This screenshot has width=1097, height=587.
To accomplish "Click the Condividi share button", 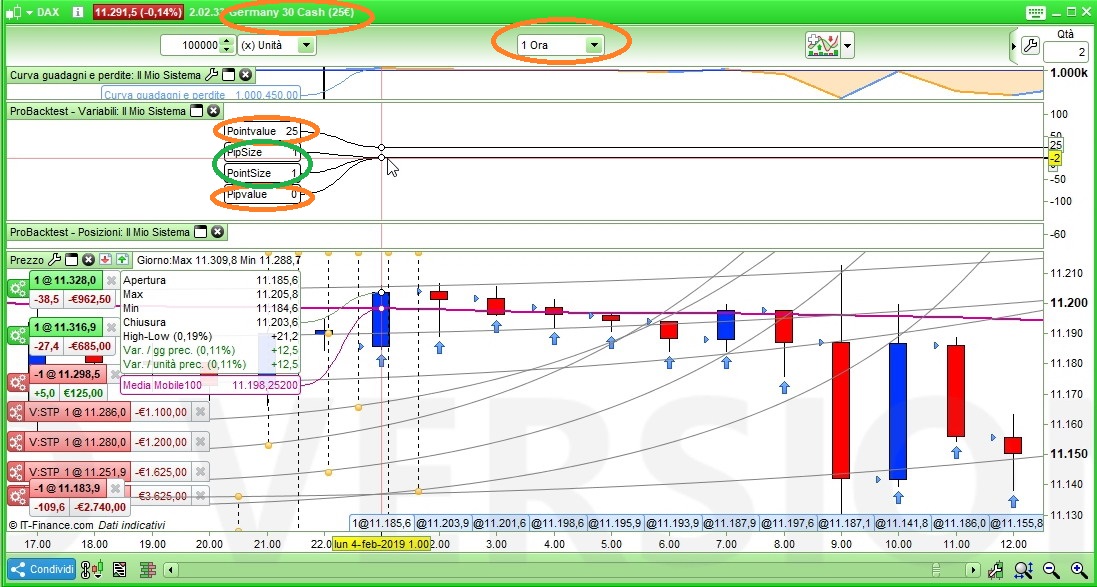I will (x=42, y=570).
